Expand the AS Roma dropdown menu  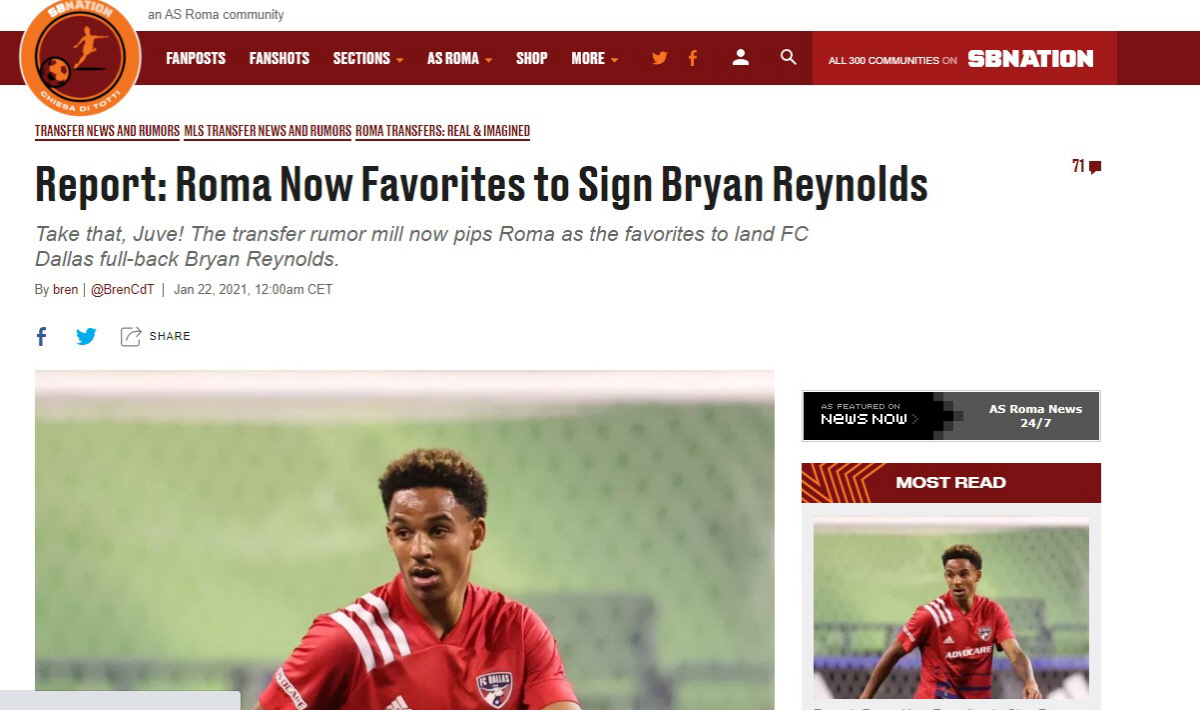459,58
